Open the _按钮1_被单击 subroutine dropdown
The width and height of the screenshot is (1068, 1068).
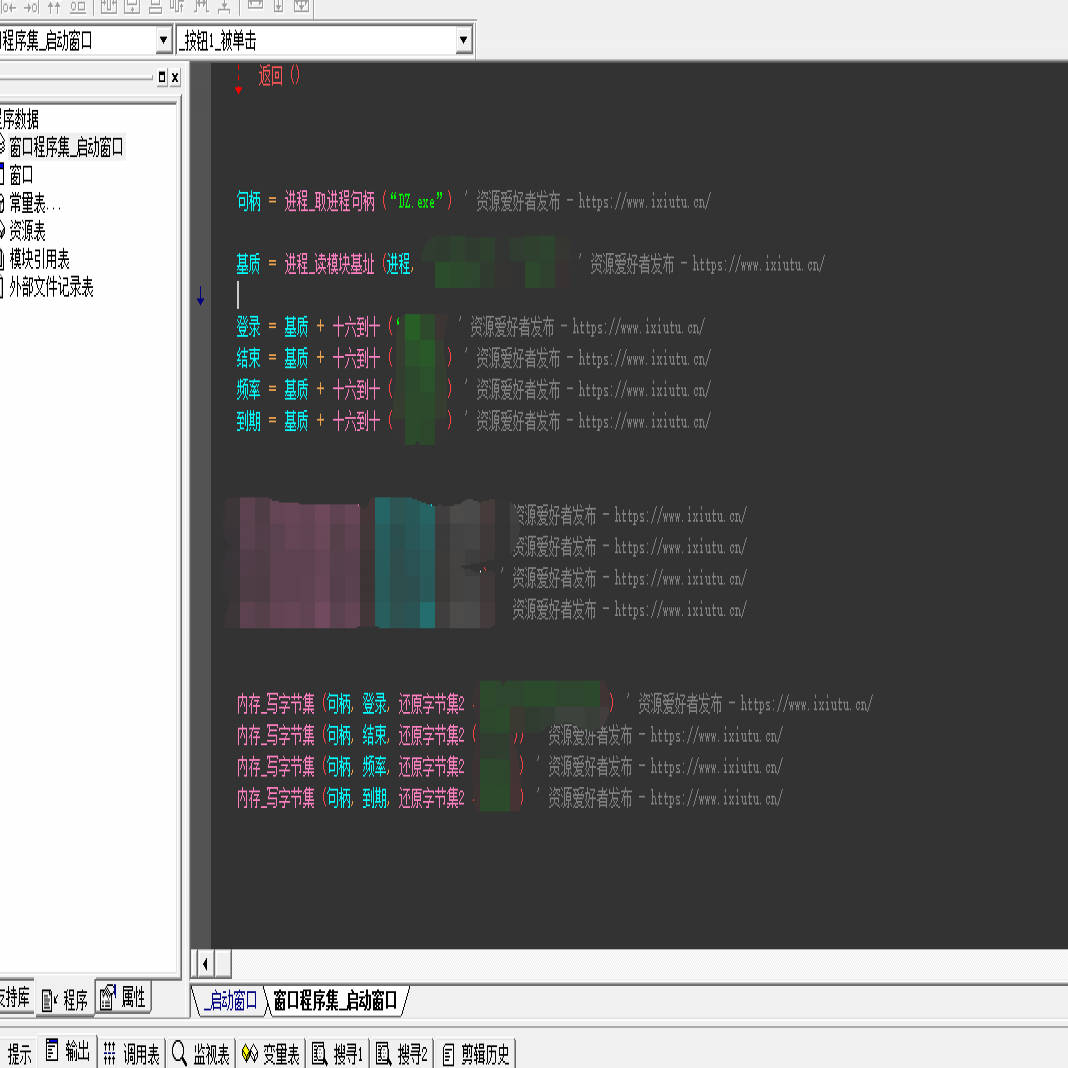[463, 41]
